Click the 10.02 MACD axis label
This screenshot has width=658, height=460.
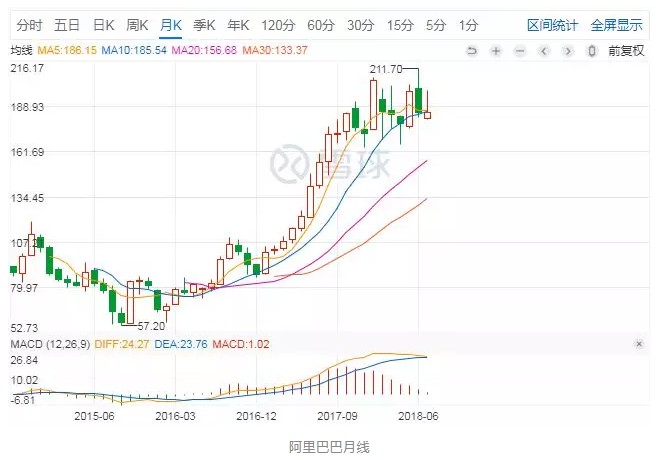[x=24, y=380]
